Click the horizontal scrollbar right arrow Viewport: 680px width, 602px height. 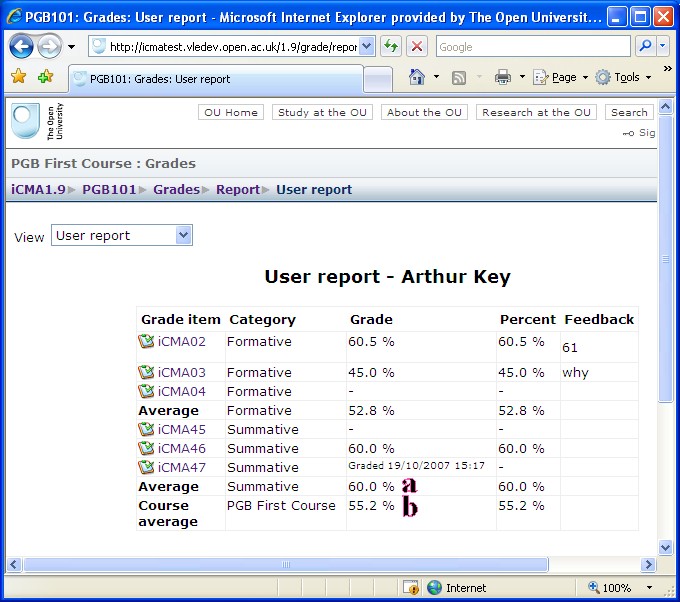pyautogui.click(x=648, y=564)
